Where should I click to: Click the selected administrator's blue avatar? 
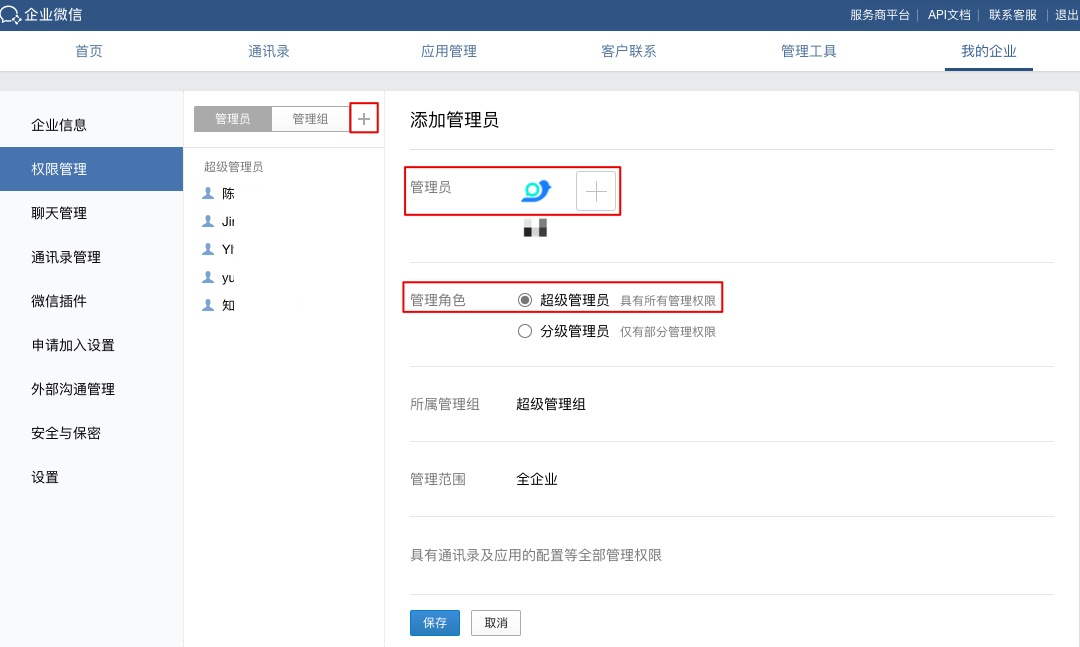pos(536,190)
